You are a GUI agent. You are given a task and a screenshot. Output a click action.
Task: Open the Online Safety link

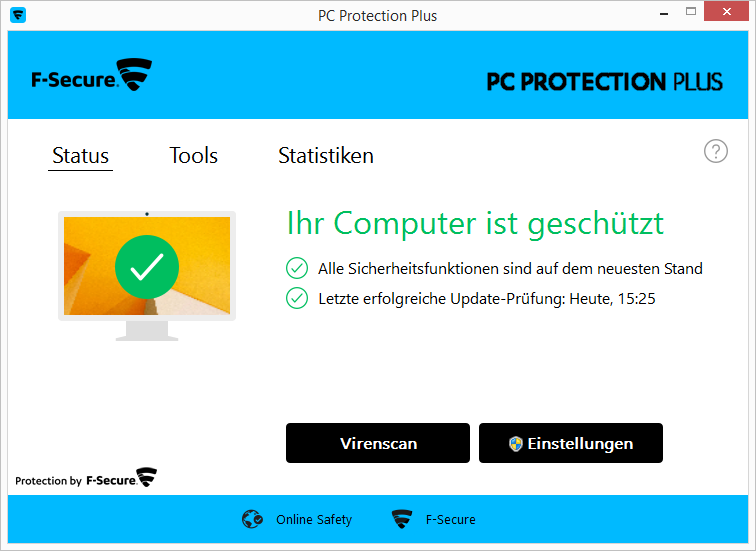click(x=314, y=520)
